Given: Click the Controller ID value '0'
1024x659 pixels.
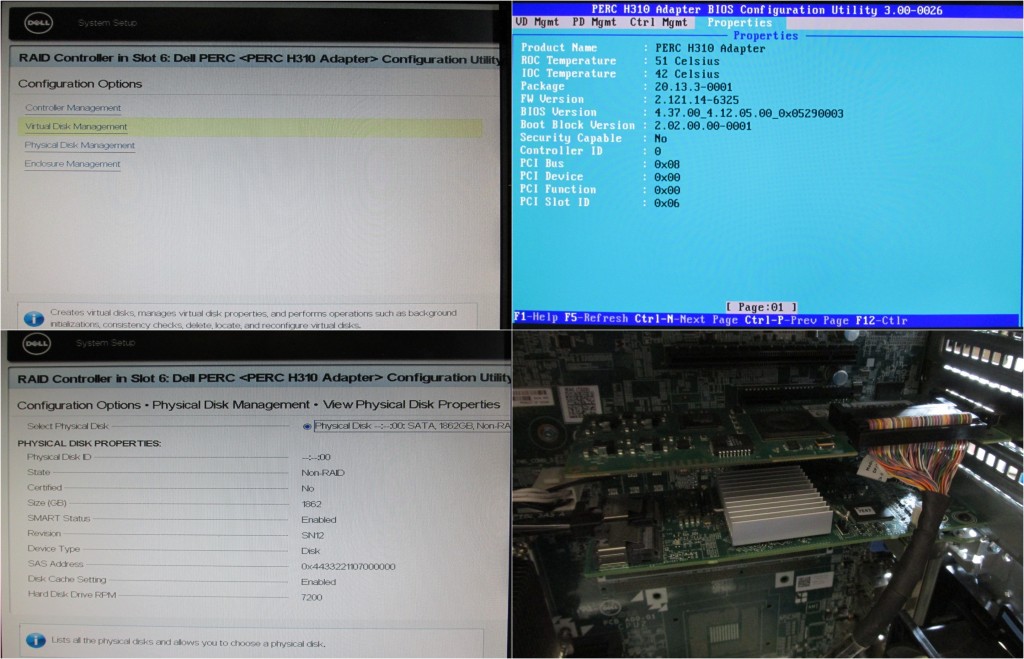Looking at the screenshot, I should click(x=658, y=152).
